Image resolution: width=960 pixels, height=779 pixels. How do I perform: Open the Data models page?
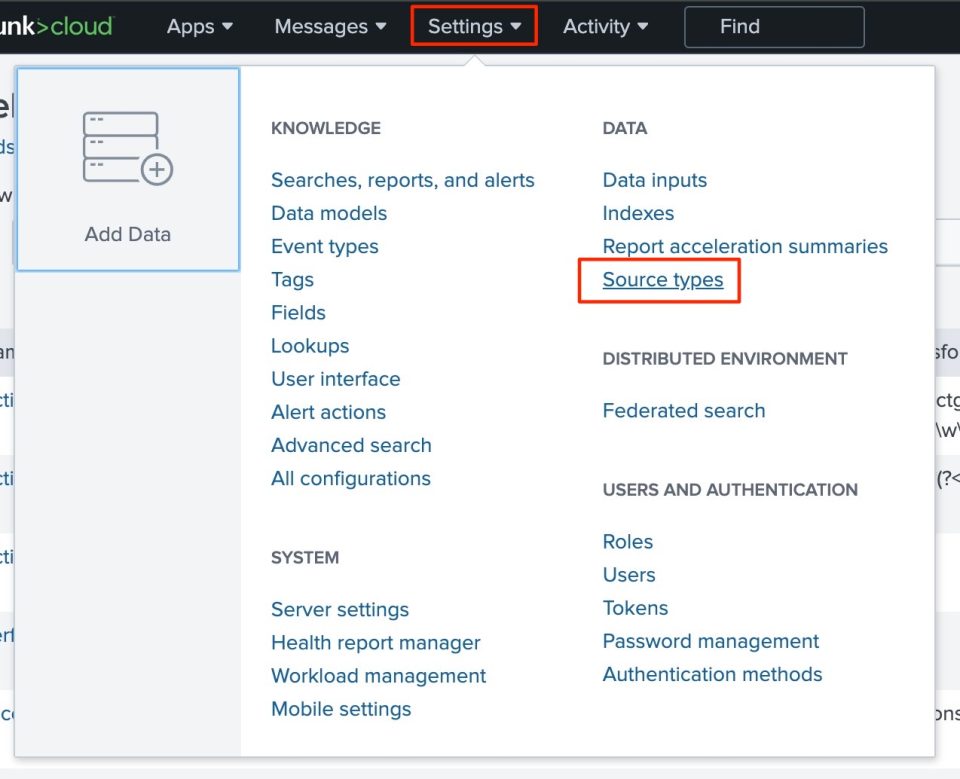point(328,212)
